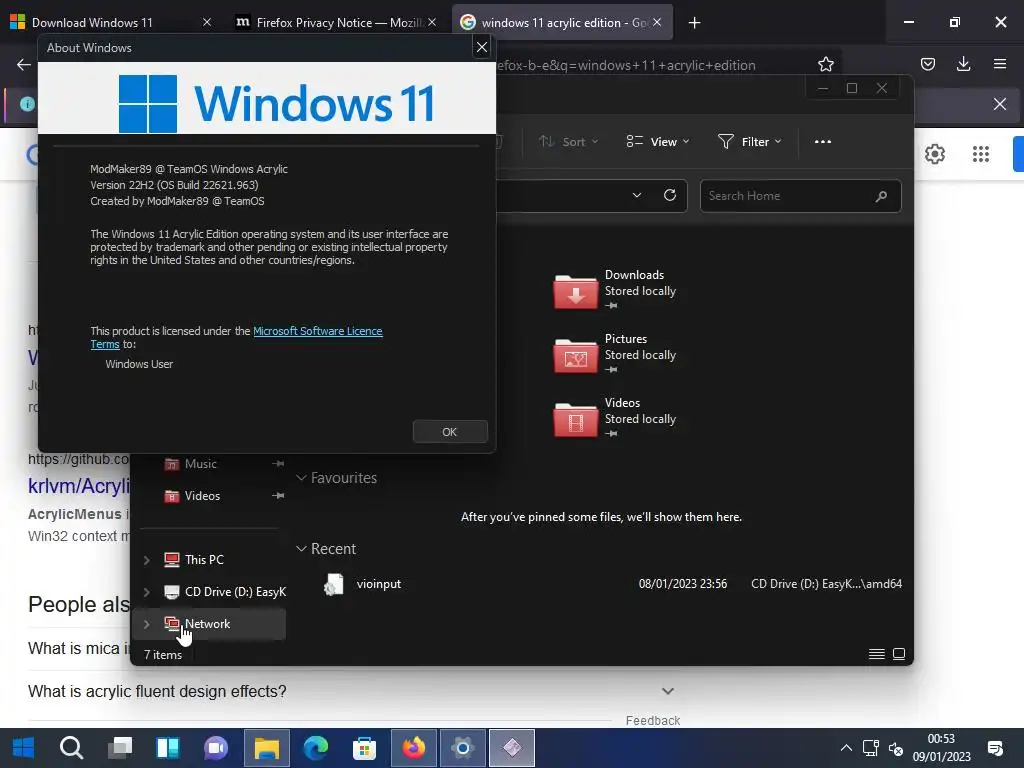Screen dimensions: 1024x768
Task: Open File Explorer from the taskbar
Action: click(266, 748)
